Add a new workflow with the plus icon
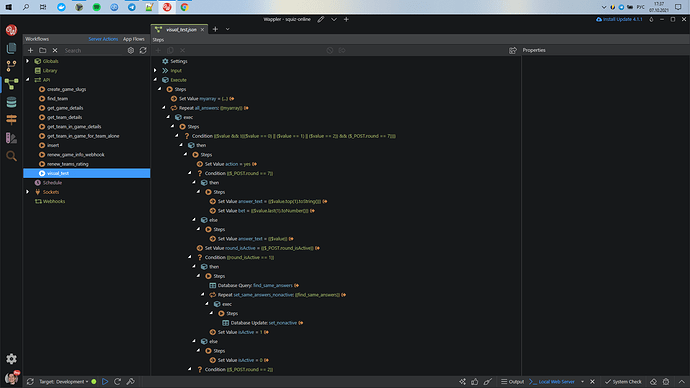The image size is (690, 388). [30, 51]
